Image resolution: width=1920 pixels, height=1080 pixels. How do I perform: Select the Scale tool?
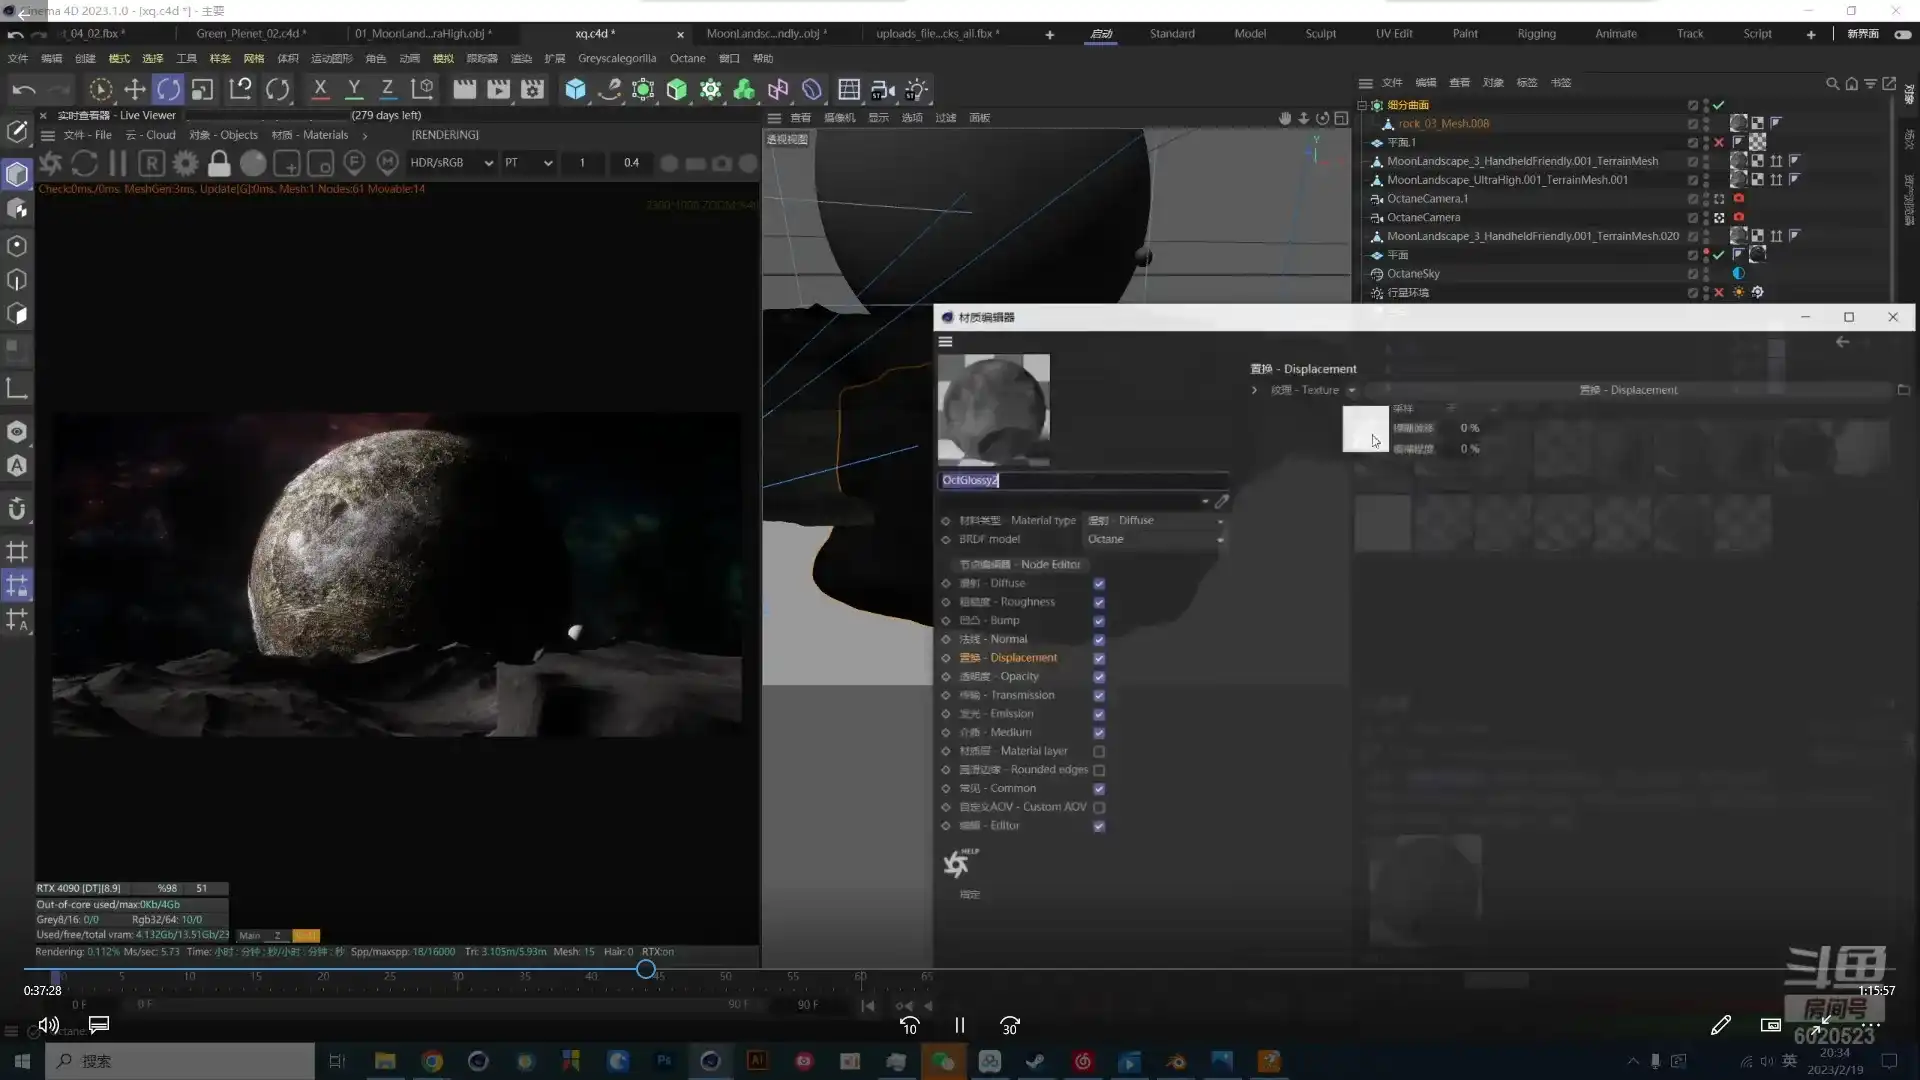point(203,90)
